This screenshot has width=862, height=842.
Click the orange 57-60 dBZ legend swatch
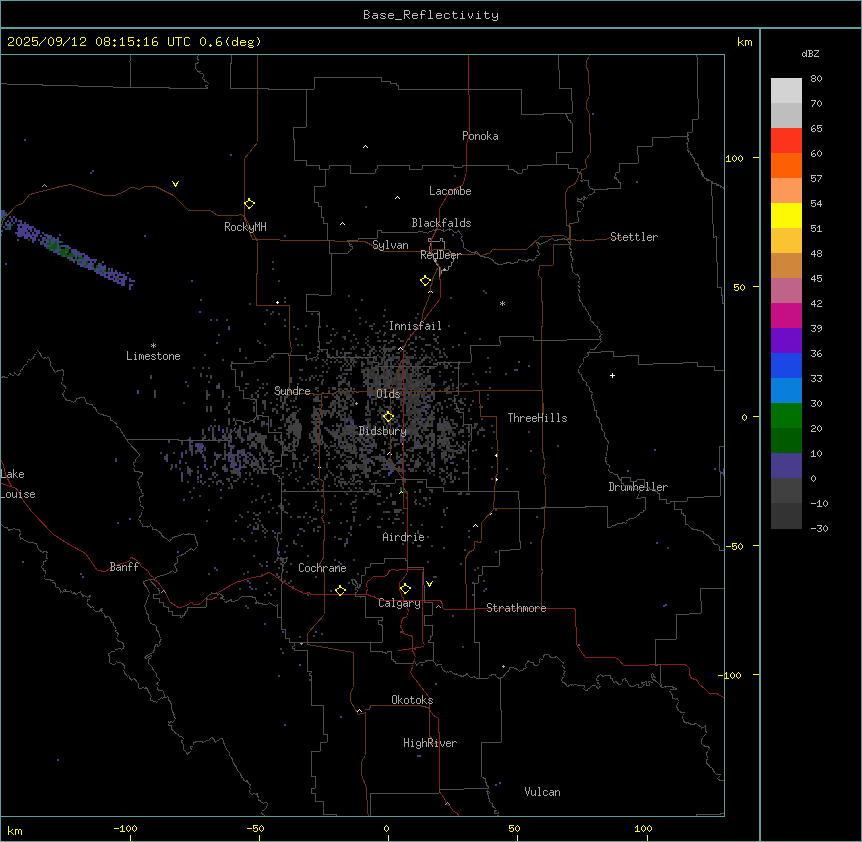786,165
